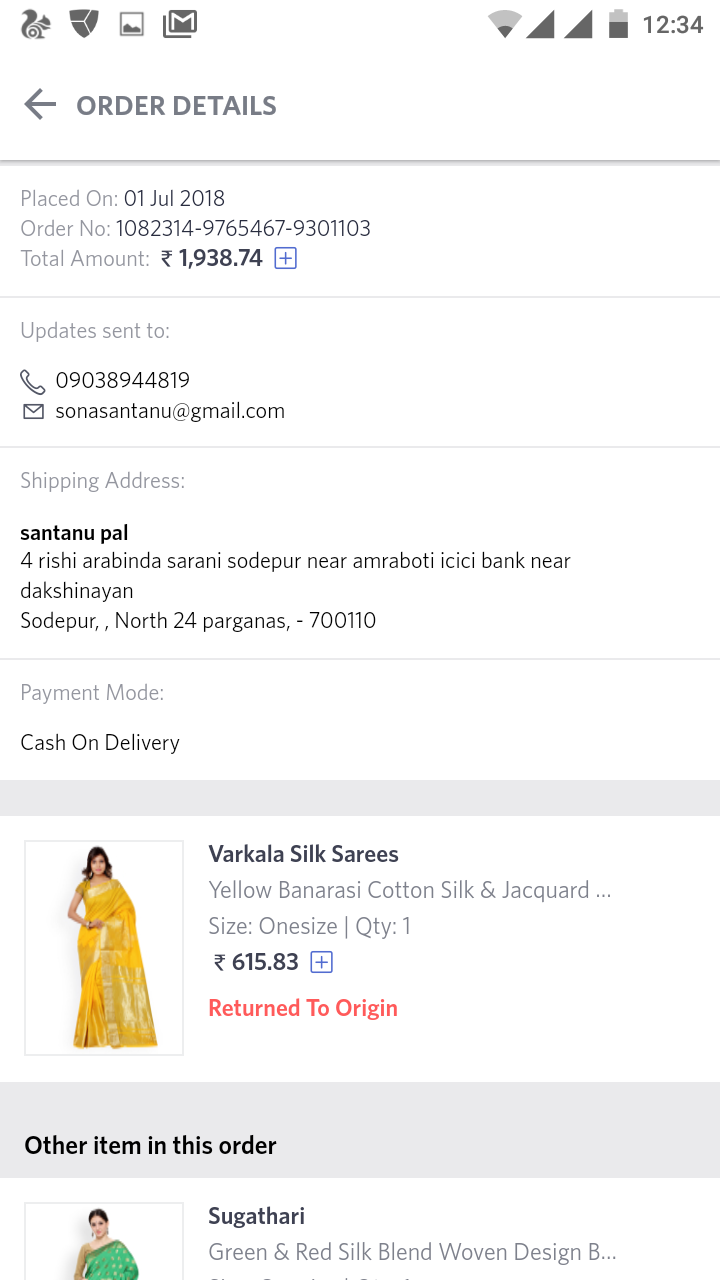Tap the Gmail notification icon in status bar
The width and height of the screenshot is (720, 1280).
180,24
